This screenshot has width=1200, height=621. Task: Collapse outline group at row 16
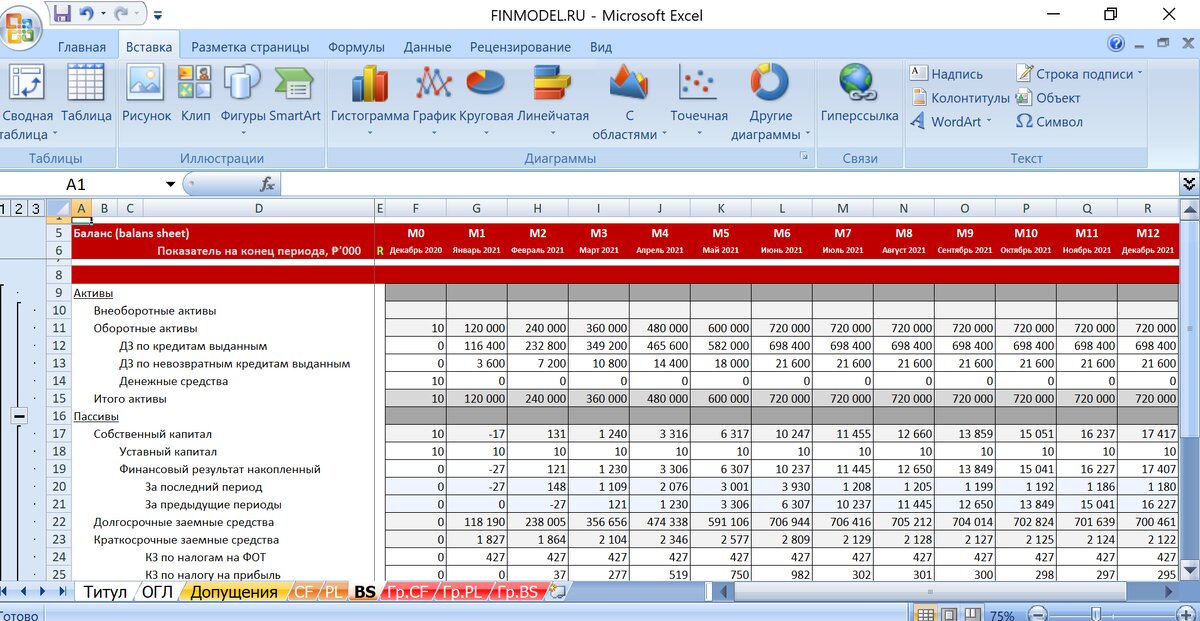[19, 416]
